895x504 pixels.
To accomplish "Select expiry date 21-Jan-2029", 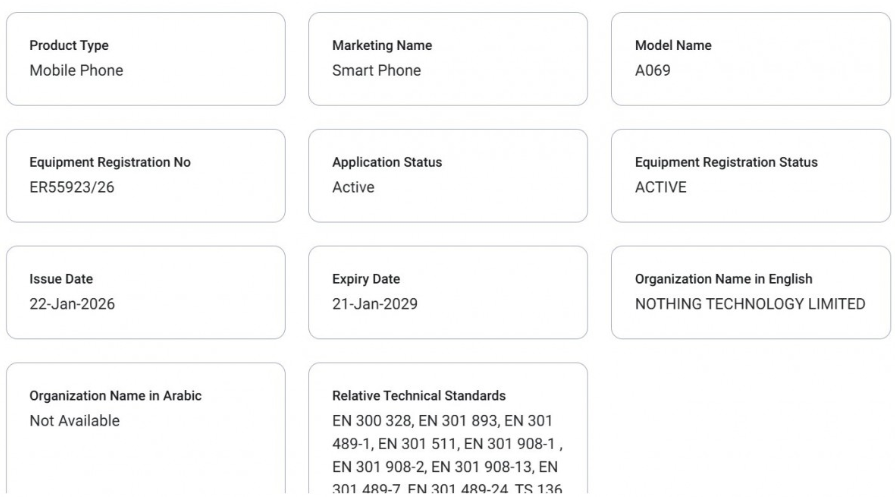I will [375, 305].
